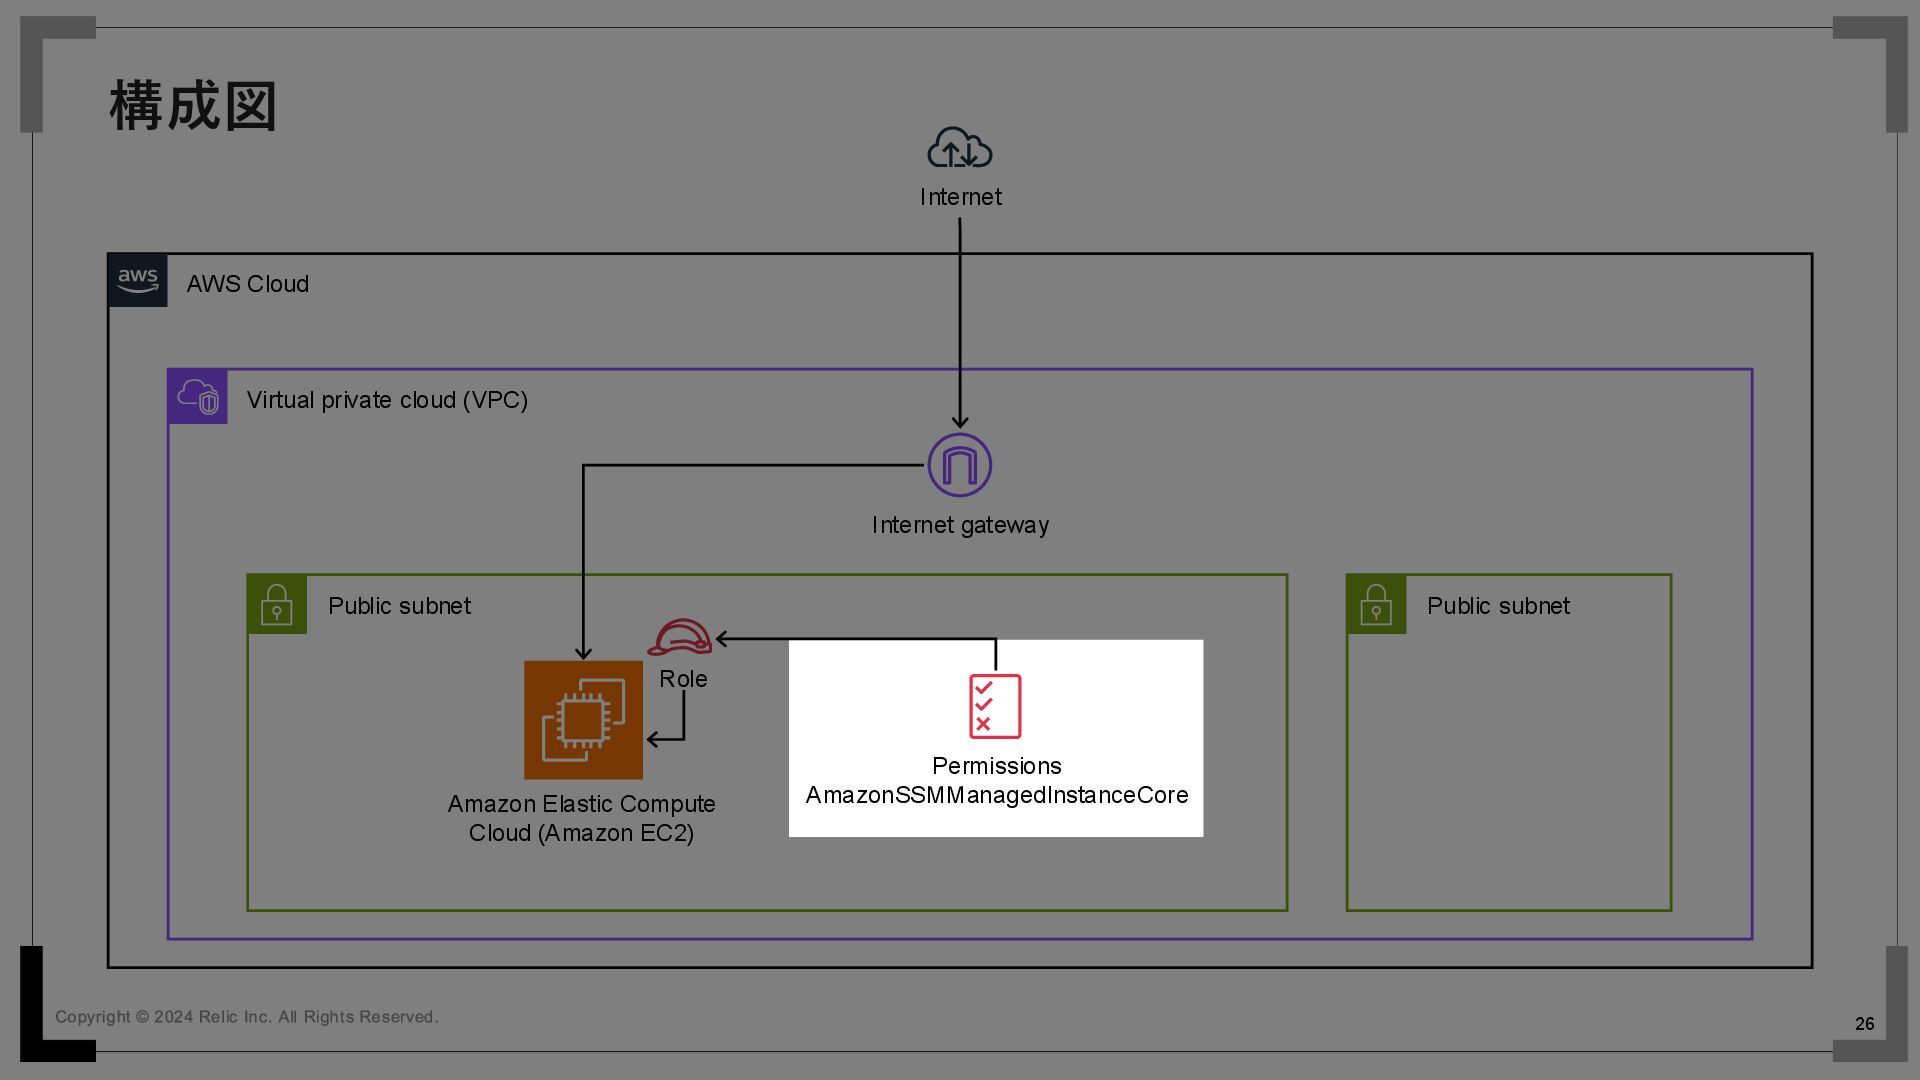Select the Internet gateway icon
Image resolution: width=1920 pixels, height=1080 pixels.
(x=959, y=465)
